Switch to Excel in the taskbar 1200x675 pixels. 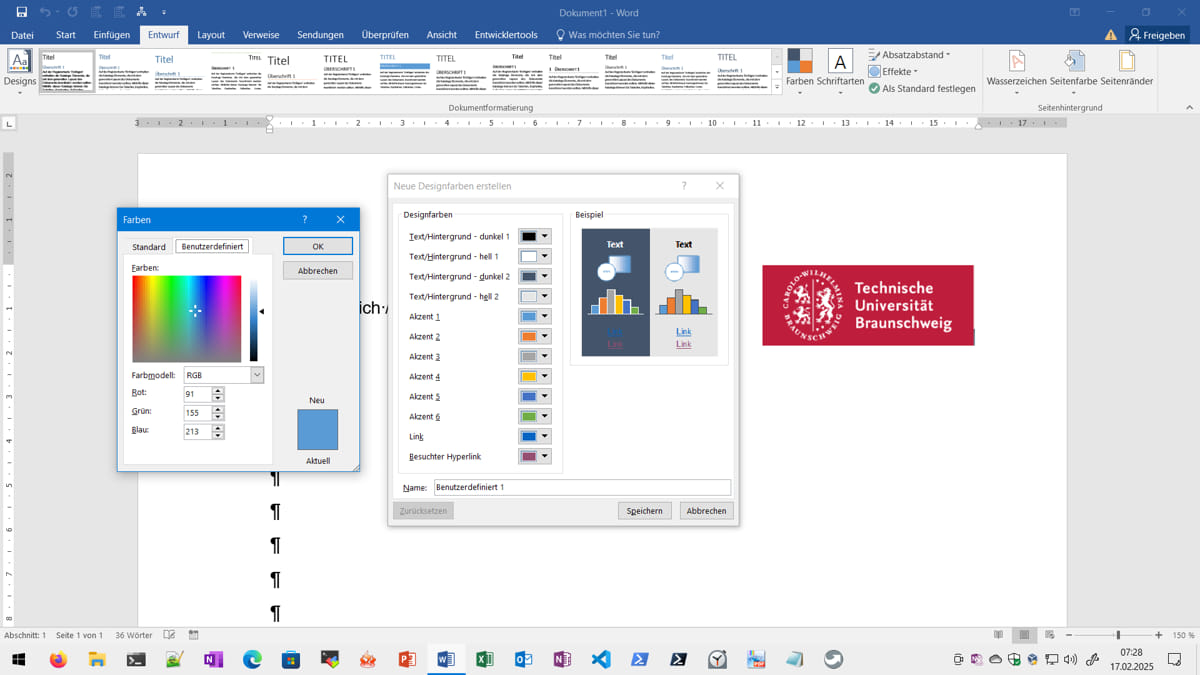pyautogui.click(x=485, y=659)
